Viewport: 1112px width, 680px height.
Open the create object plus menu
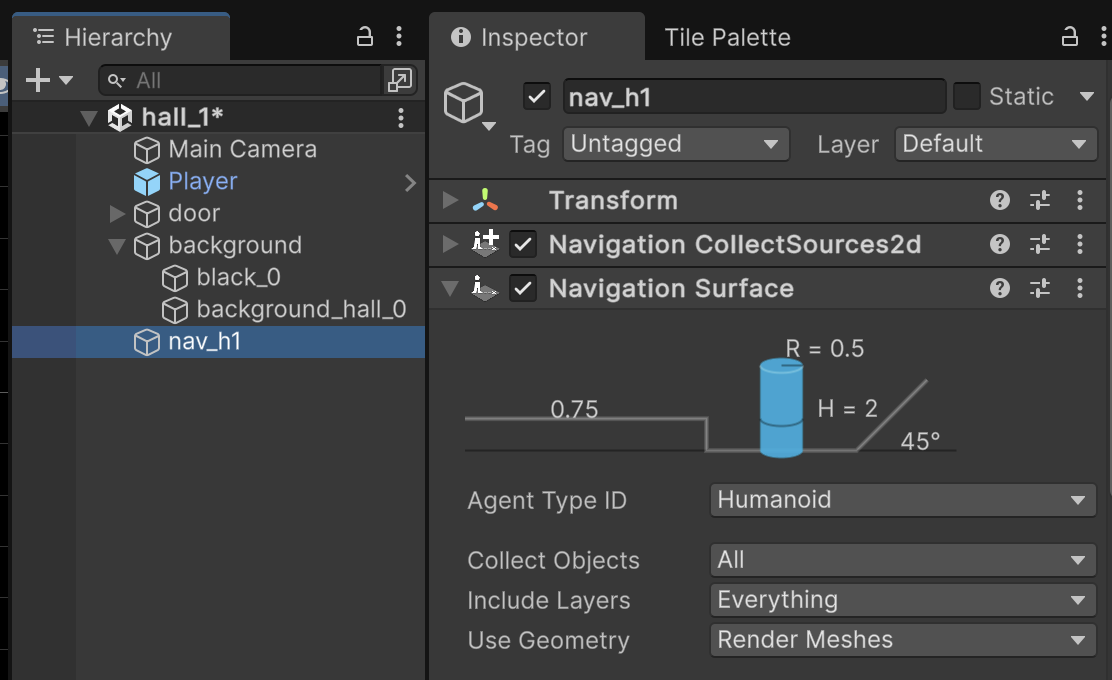pyautogui.click(x=48, y=81)
